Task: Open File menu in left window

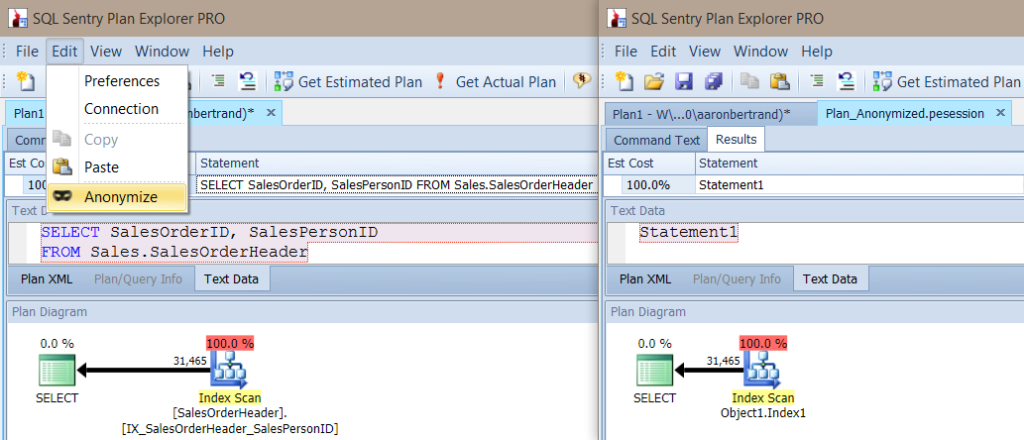Action: coord(27,52)
